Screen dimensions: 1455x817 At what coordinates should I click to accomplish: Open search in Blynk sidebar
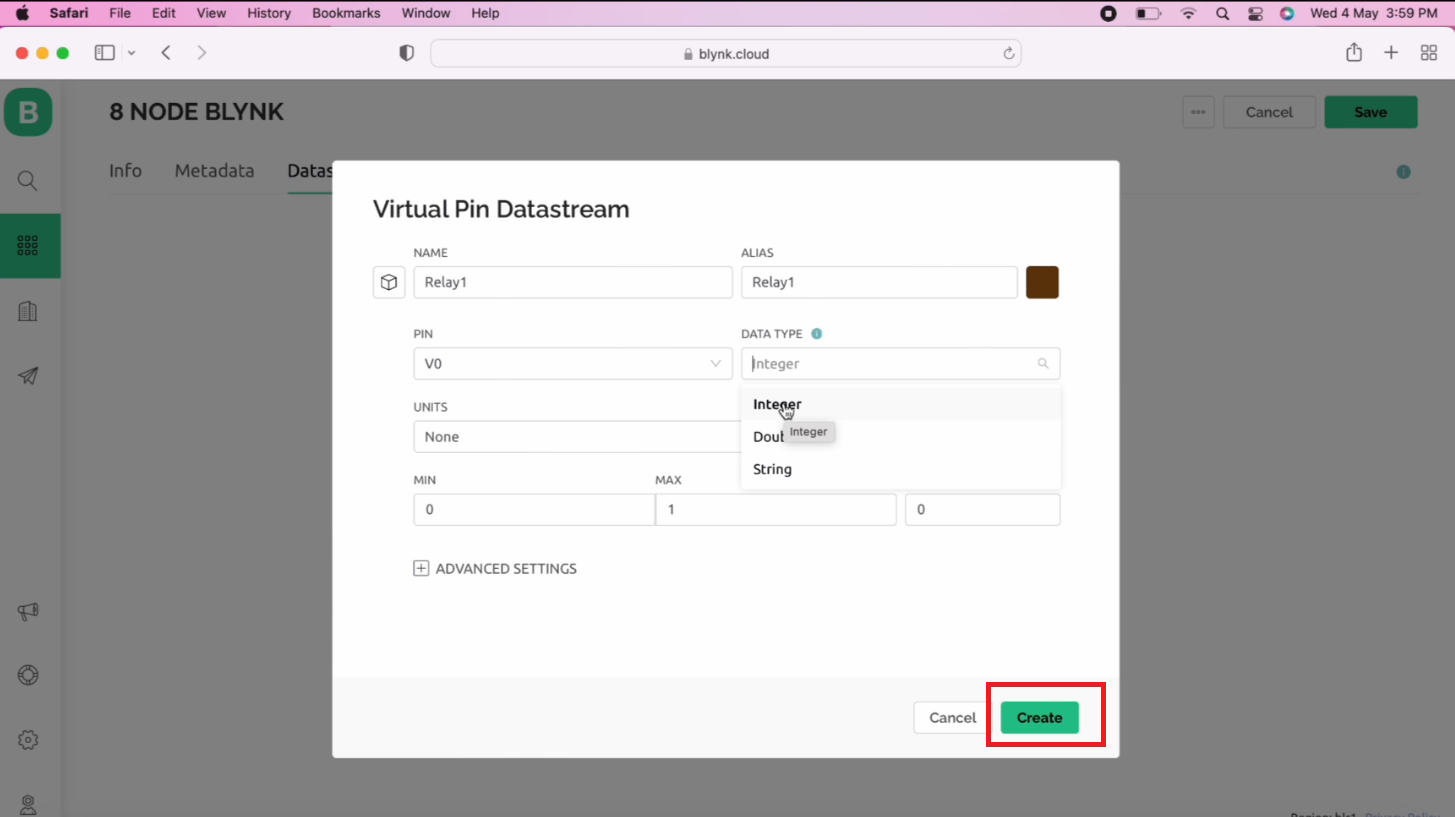click(x=28, y=181)
